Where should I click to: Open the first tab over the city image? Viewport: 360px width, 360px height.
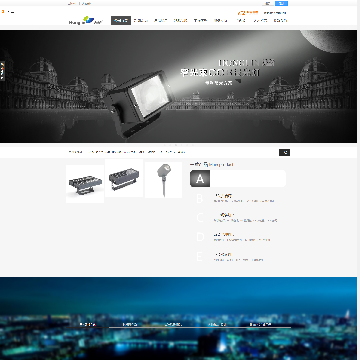pos(88,324)
